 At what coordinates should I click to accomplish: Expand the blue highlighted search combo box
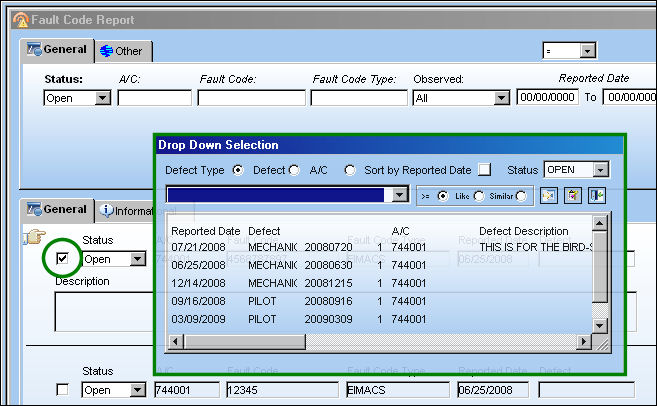(400, 194)
